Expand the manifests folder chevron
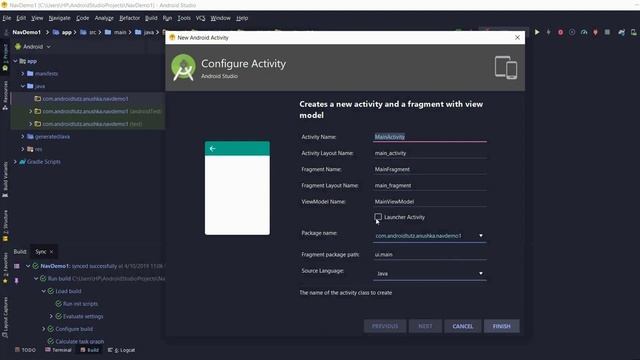640x360 pixels. click(x=23, y=73)
